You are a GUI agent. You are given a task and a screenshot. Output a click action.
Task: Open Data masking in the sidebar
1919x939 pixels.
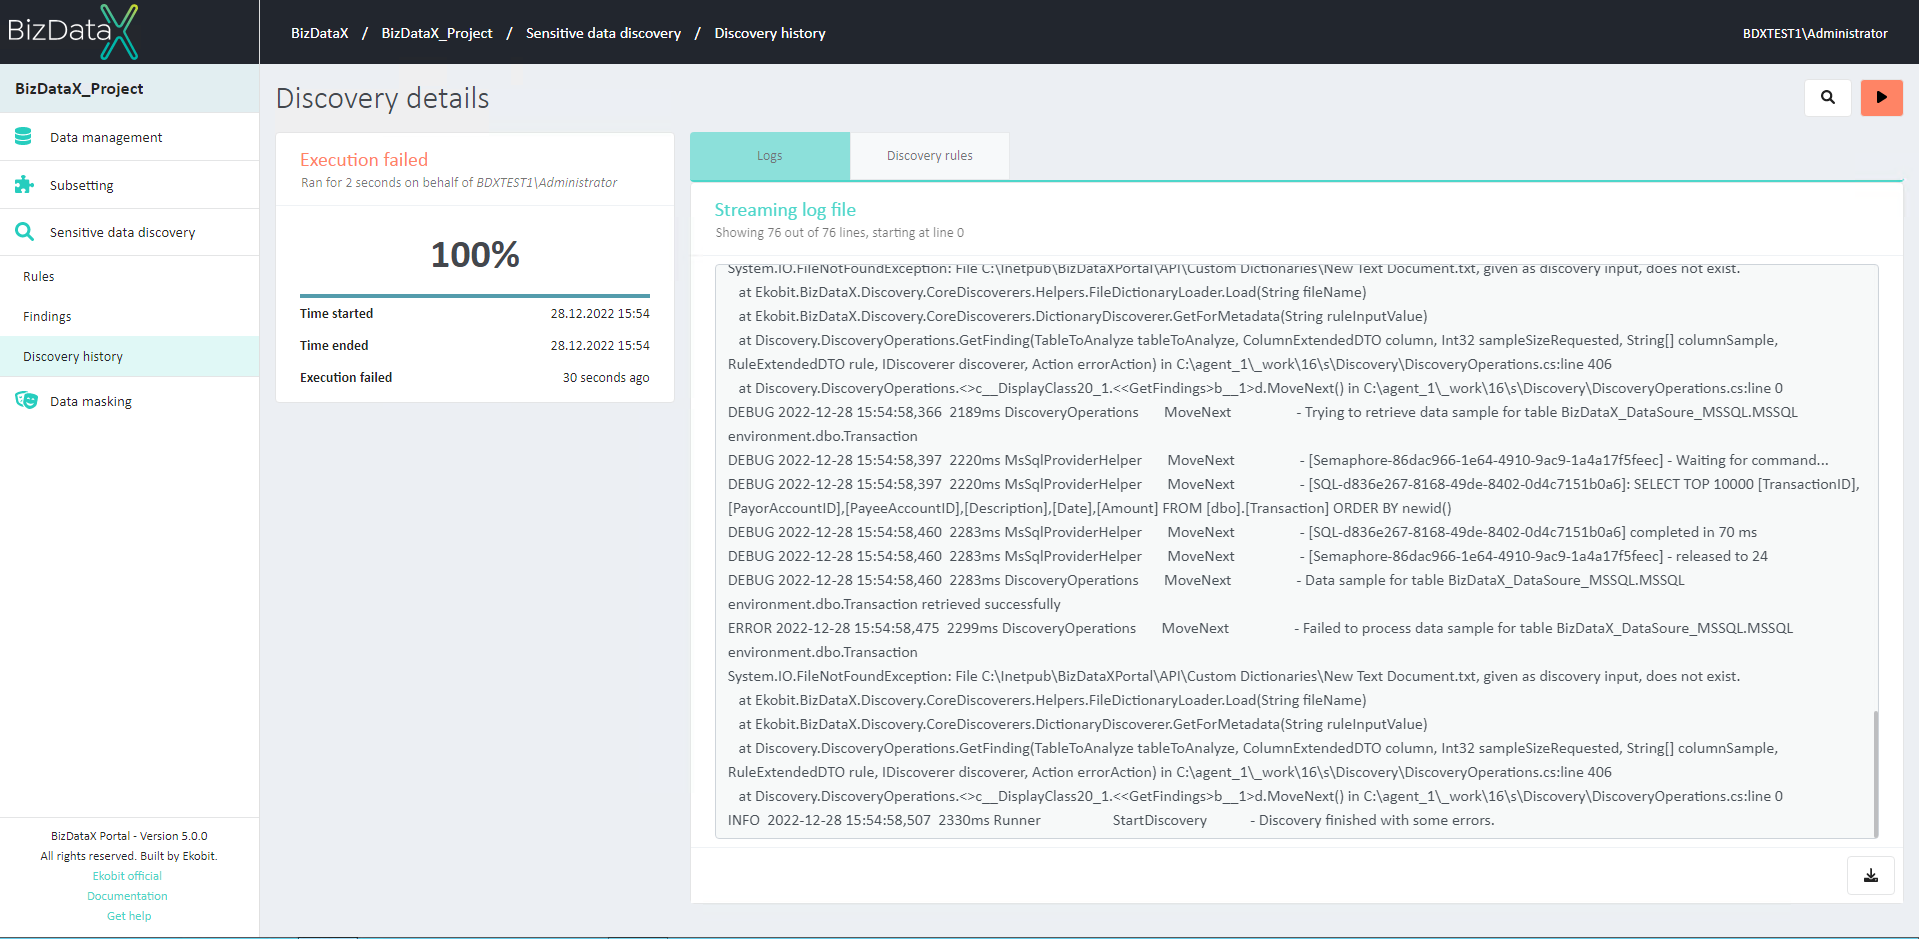pyautogui.click(x=130, y=401)
